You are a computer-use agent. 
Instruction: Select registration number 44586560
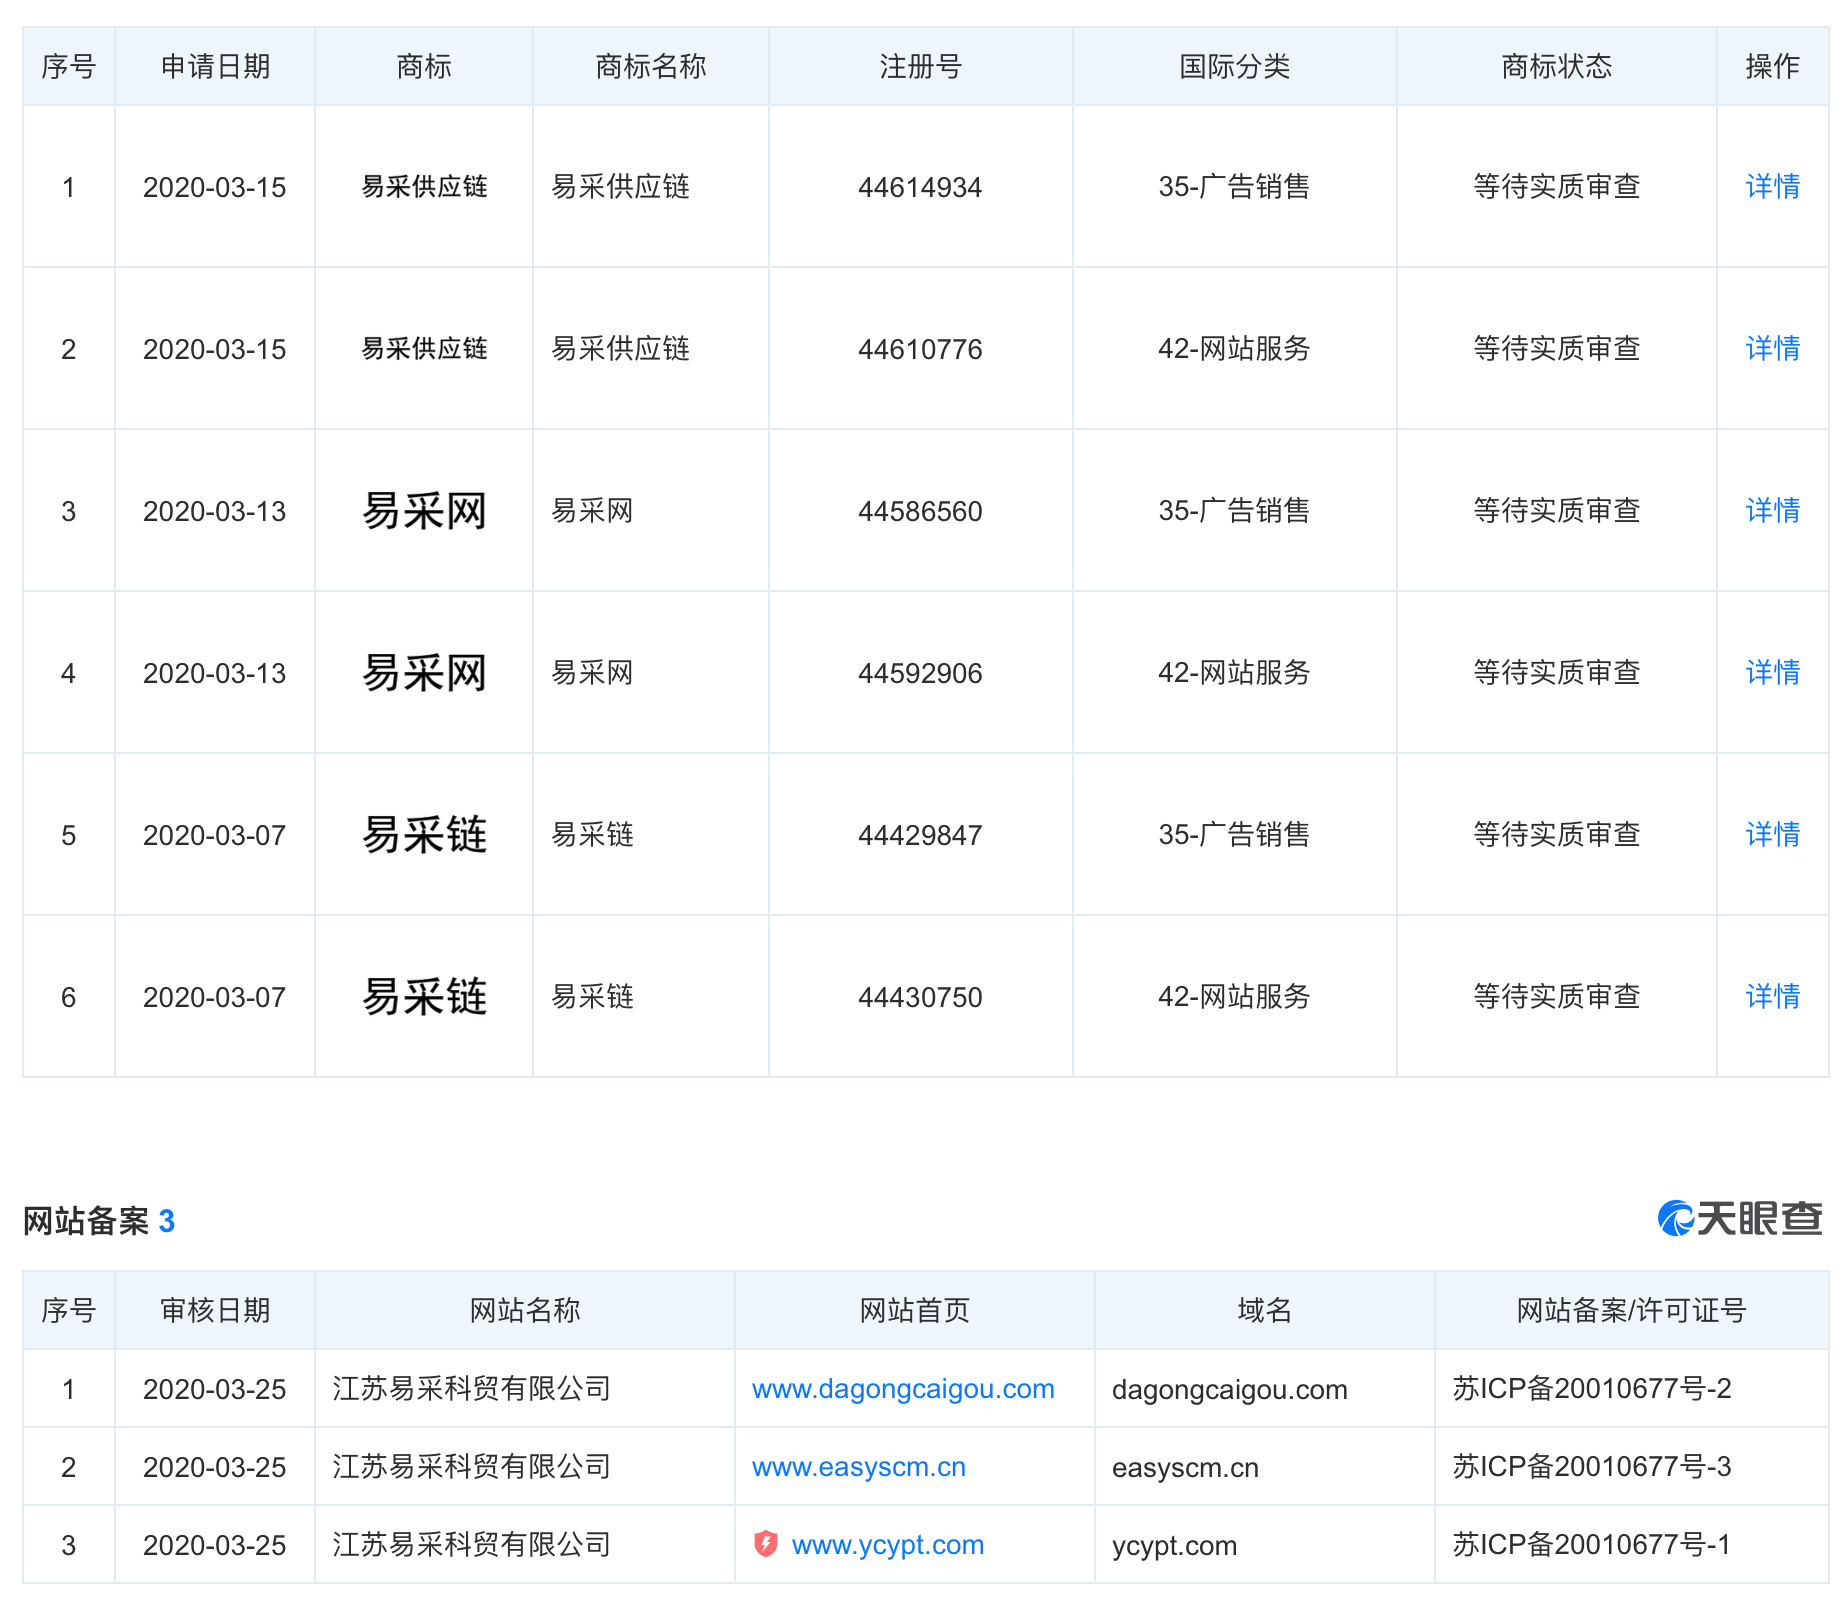920,511
